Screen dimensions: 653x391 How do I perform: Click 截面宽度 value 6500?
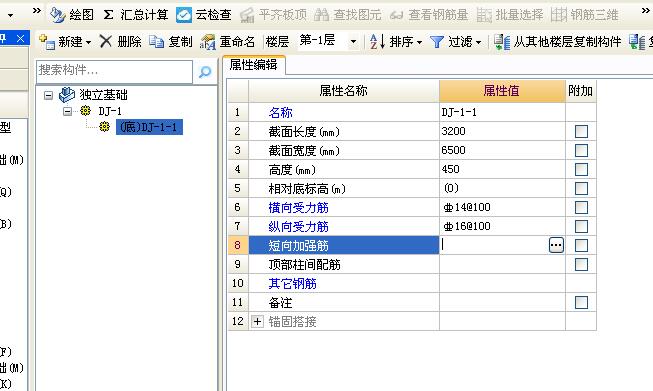[502, 150]
